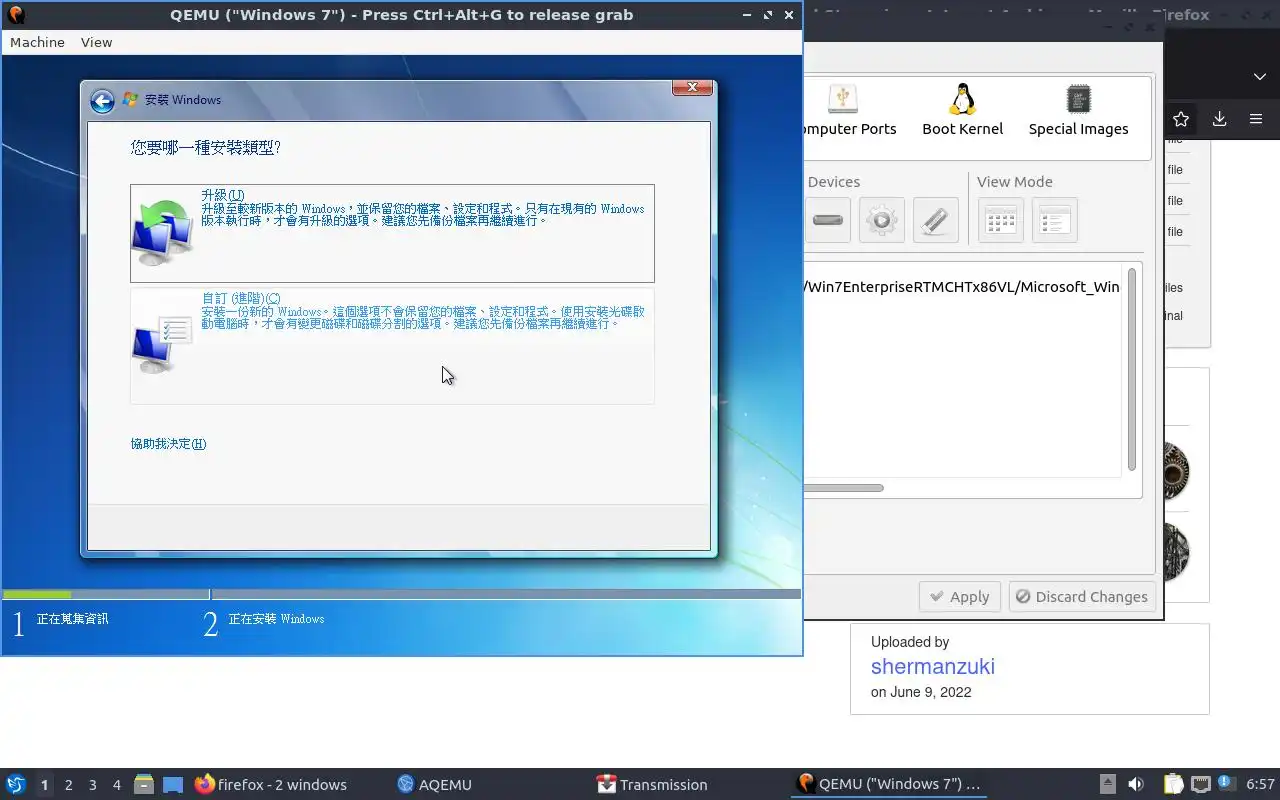Image resolution: width=1280 pixels, height=800 pixels.
Task: Open the desktop start menu icon
Action: pyautogui.click(x=16, y=784)
